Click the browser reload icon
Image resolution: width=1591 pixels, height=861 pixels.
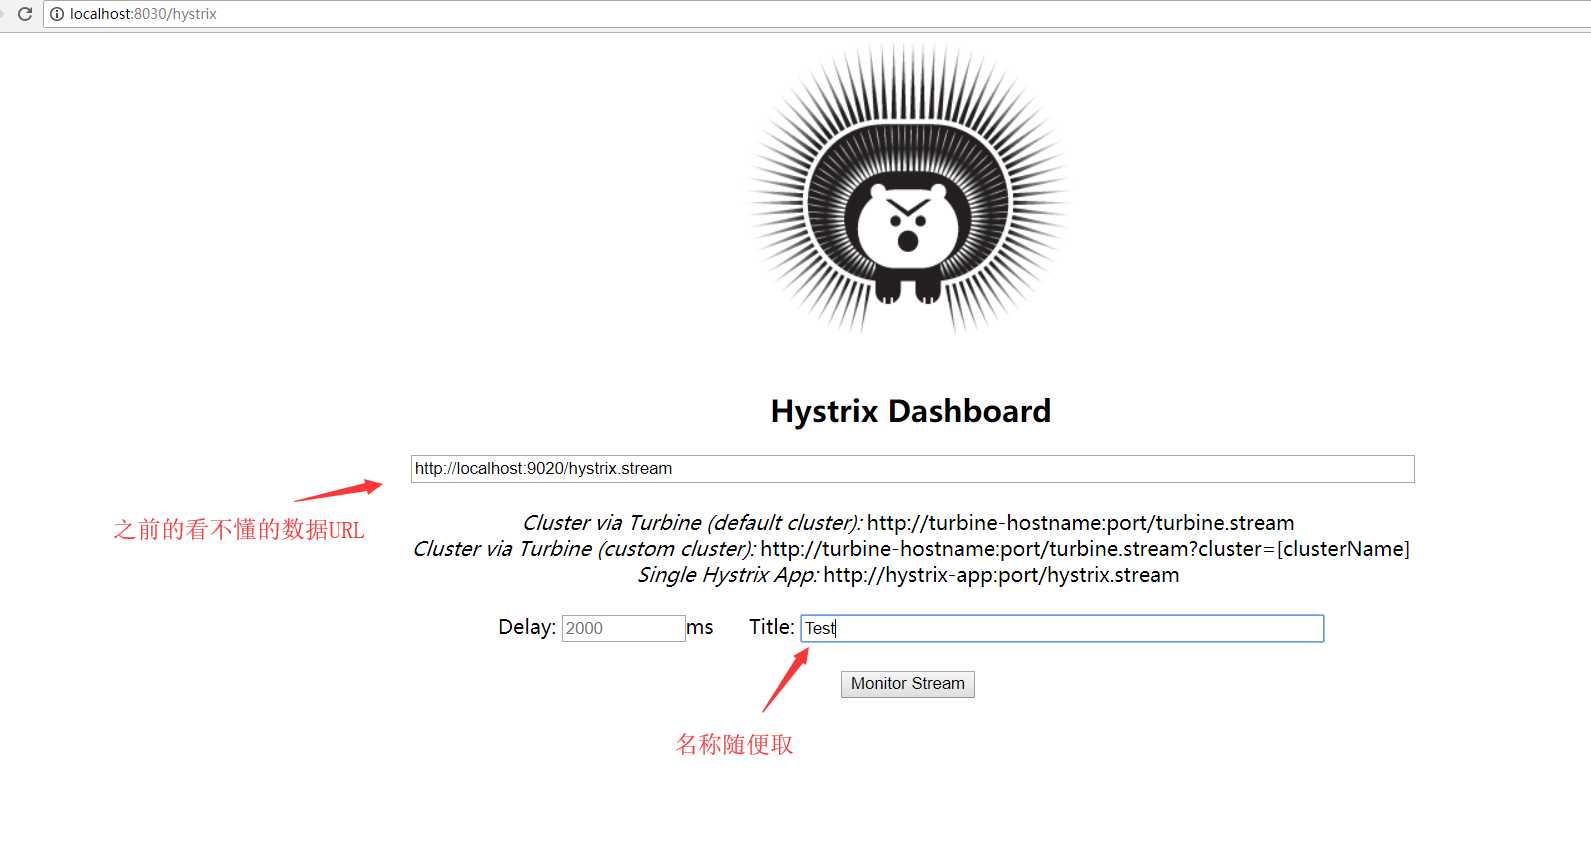pos(25,14)
